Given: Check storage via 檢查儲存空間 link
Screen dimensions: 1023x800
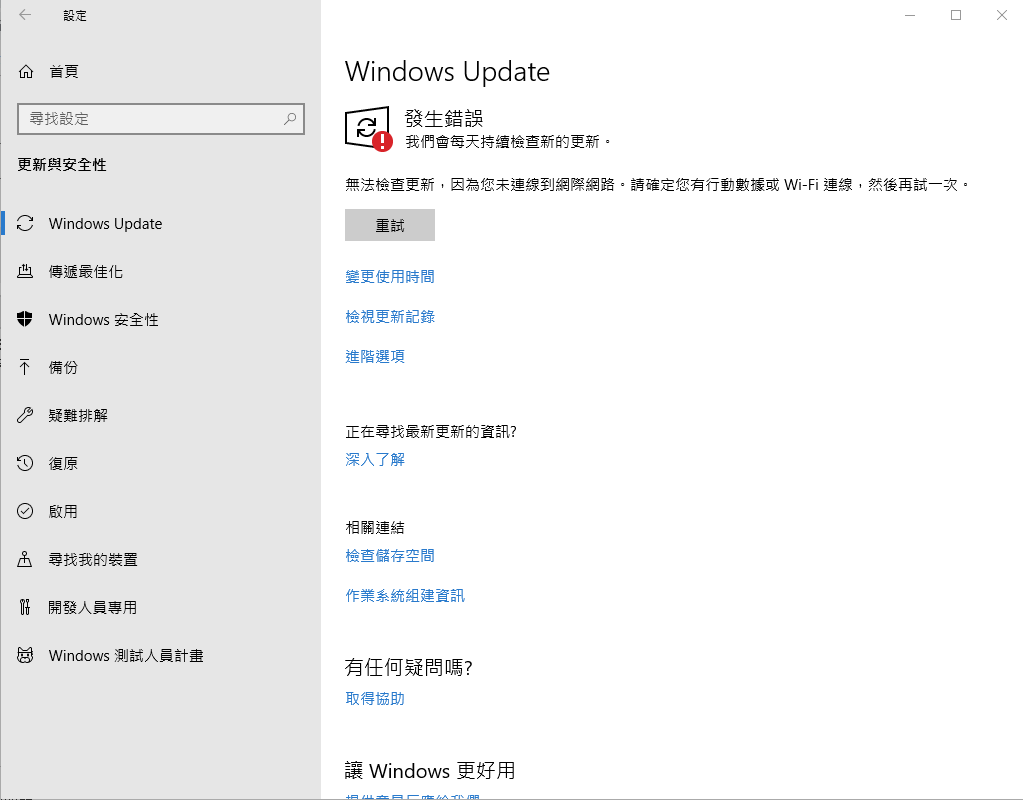Looking at the screenshot, I should click(389, 555).
